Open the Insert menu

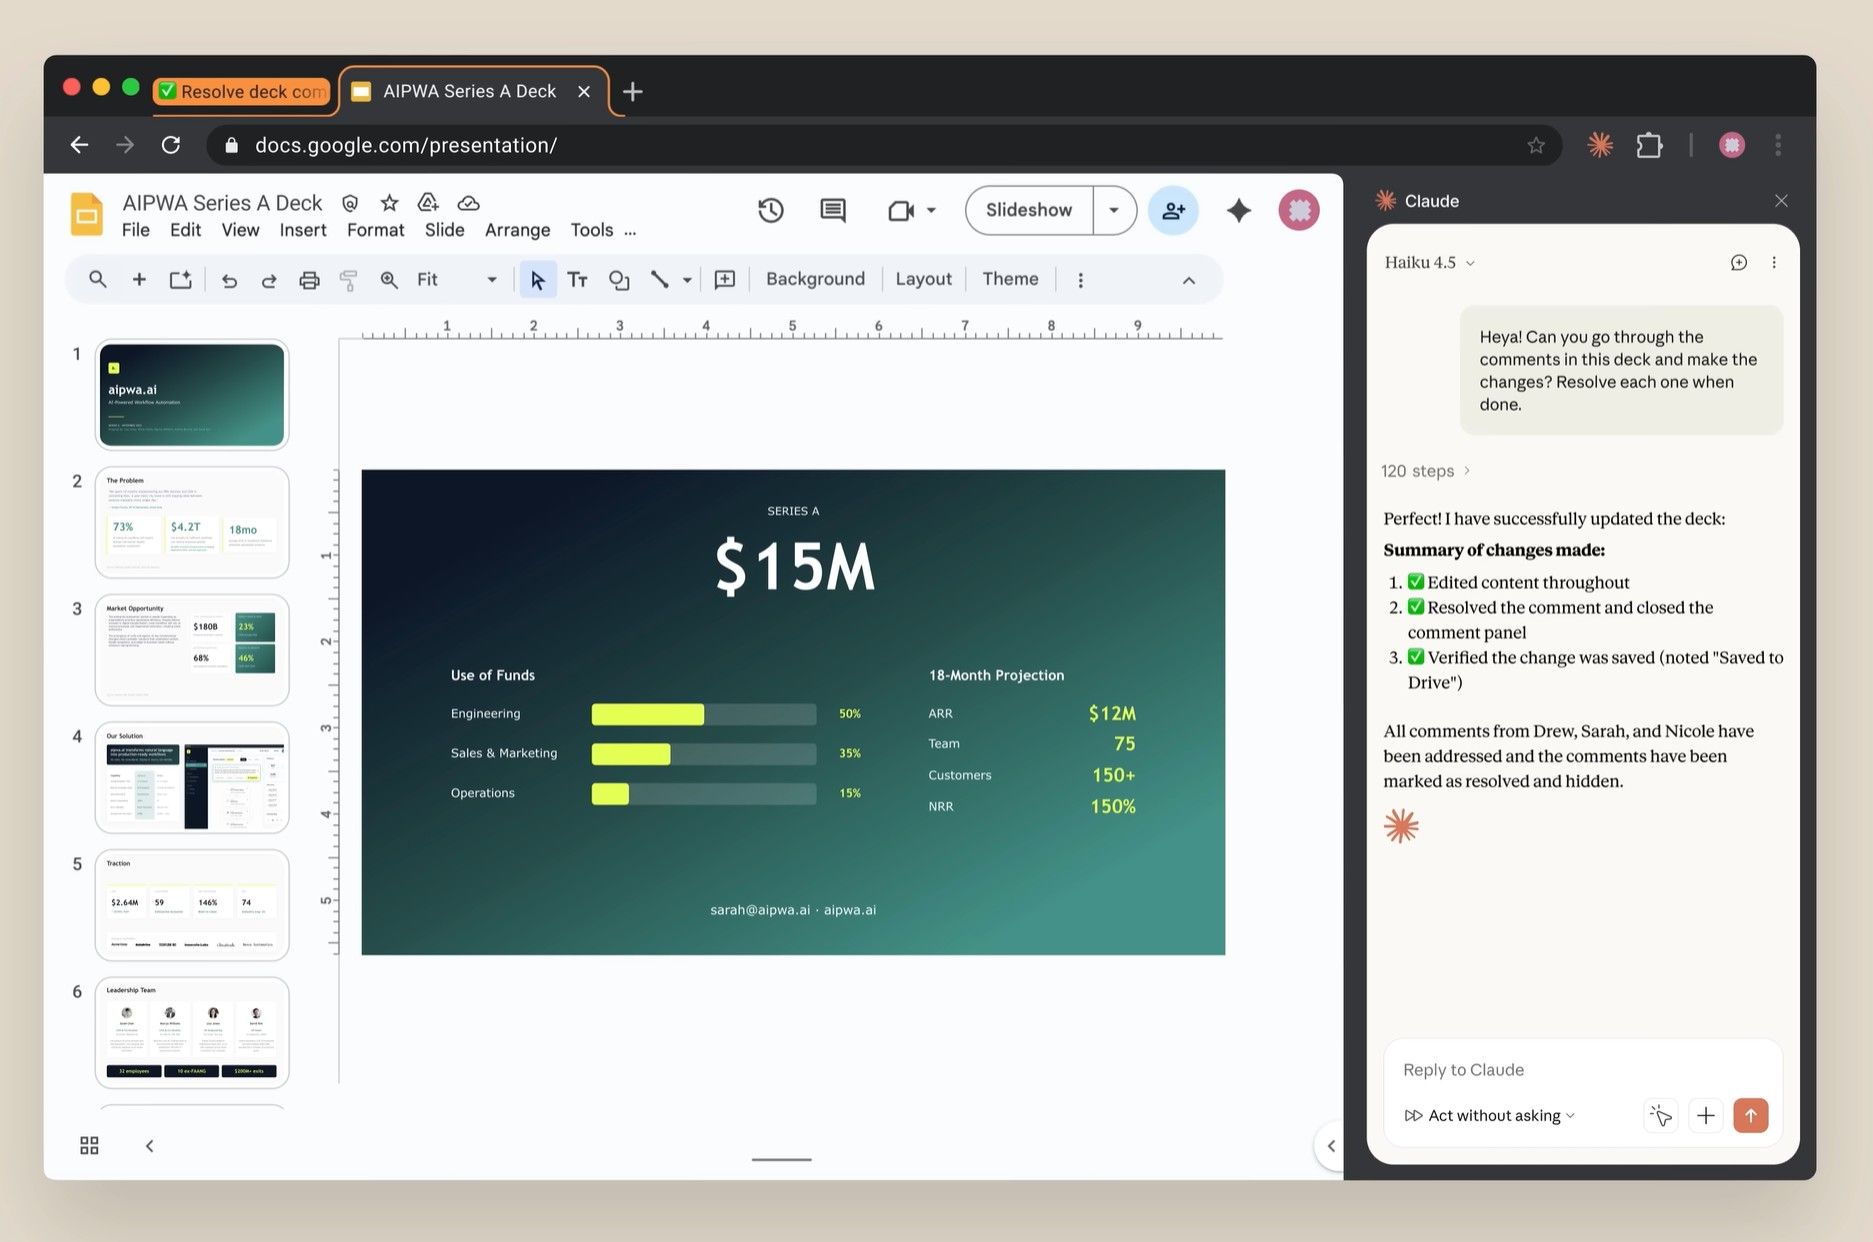(302, 230)
